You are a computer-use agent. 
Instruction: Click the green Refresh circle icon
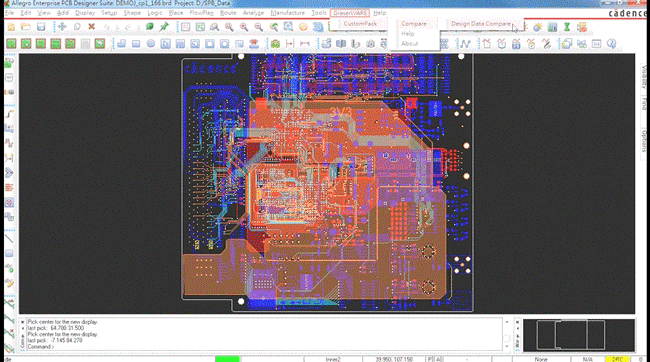(150, 27)
